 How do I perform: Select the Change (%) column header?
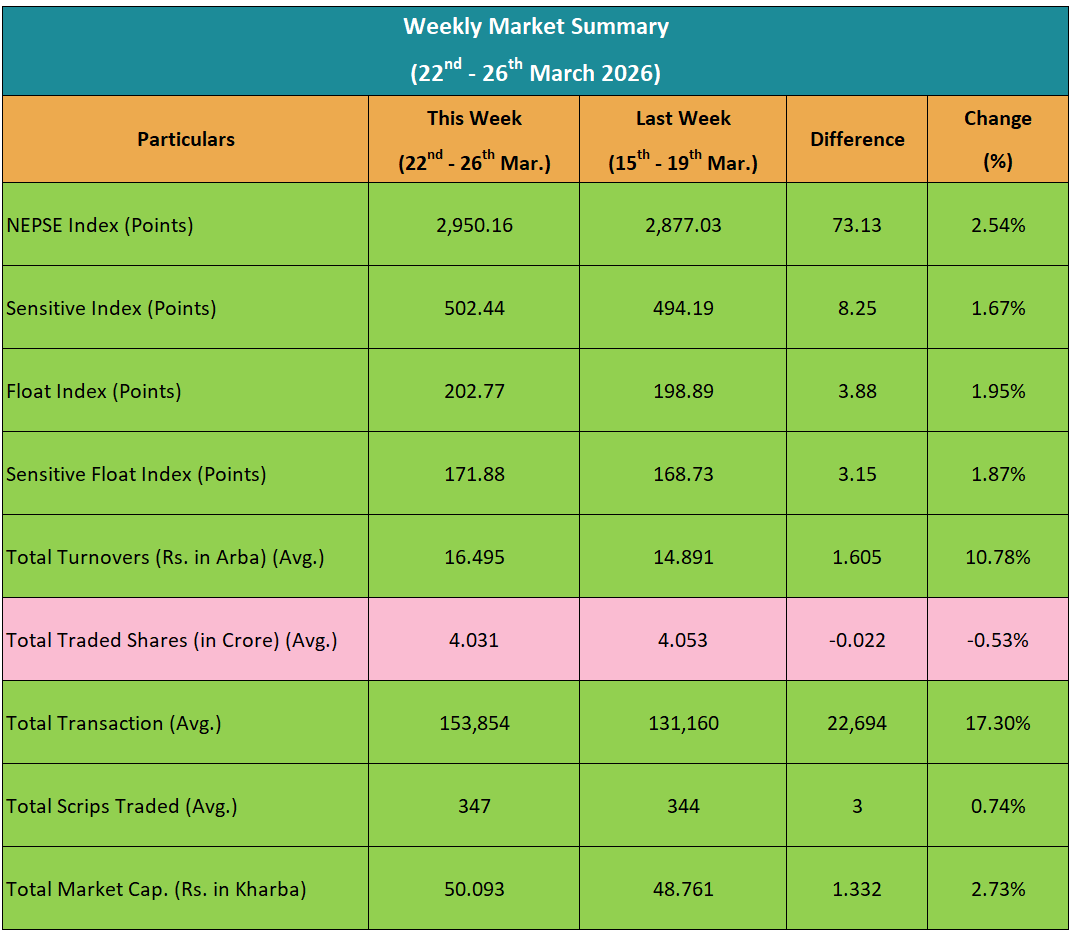997,139
